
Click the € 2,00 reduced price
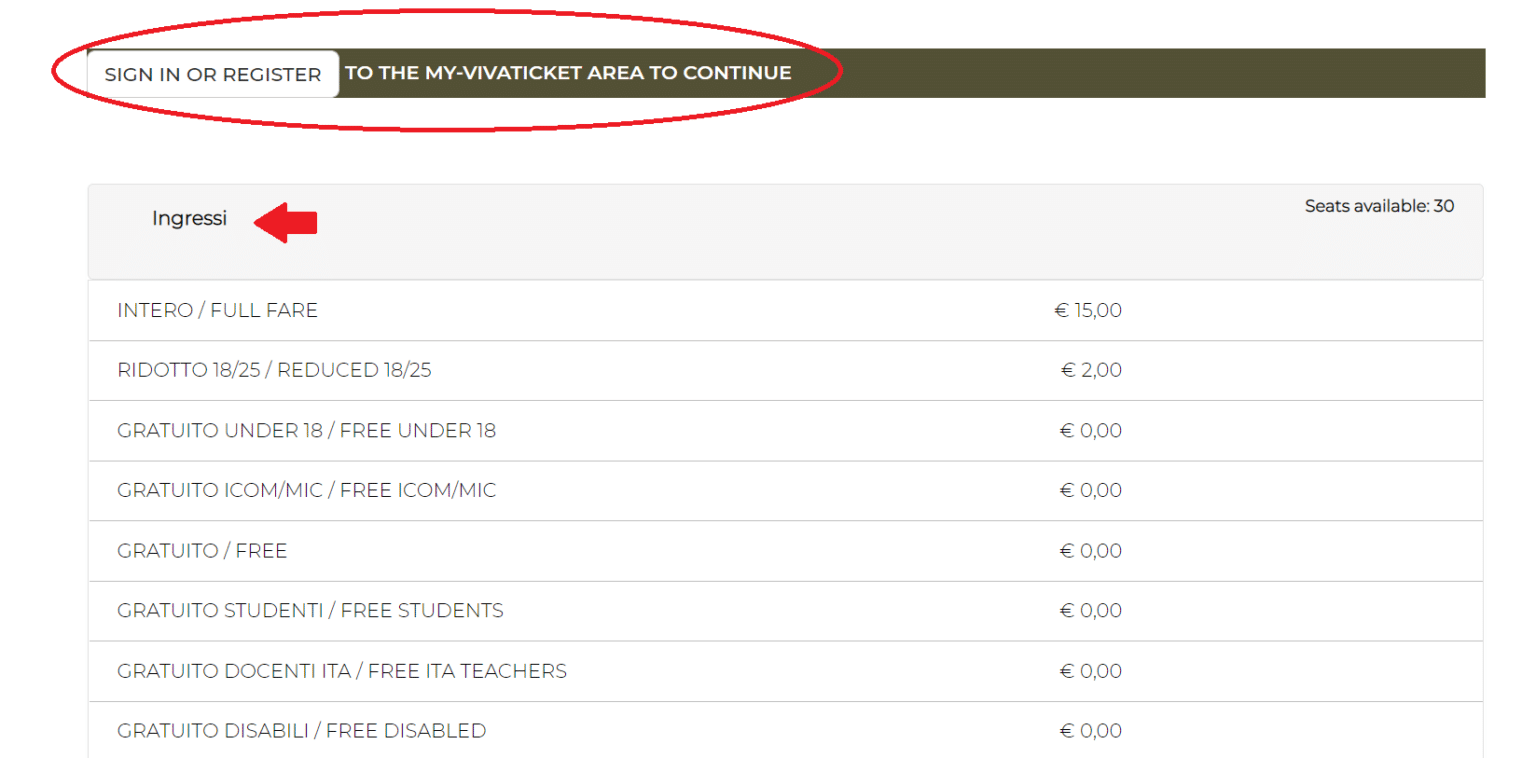[x=1091, y=371]
